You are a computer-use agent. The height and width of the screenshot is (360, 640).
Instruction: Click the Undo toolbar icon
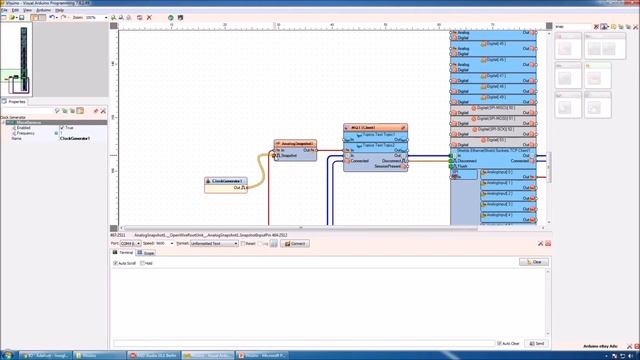tap(51, 18)
